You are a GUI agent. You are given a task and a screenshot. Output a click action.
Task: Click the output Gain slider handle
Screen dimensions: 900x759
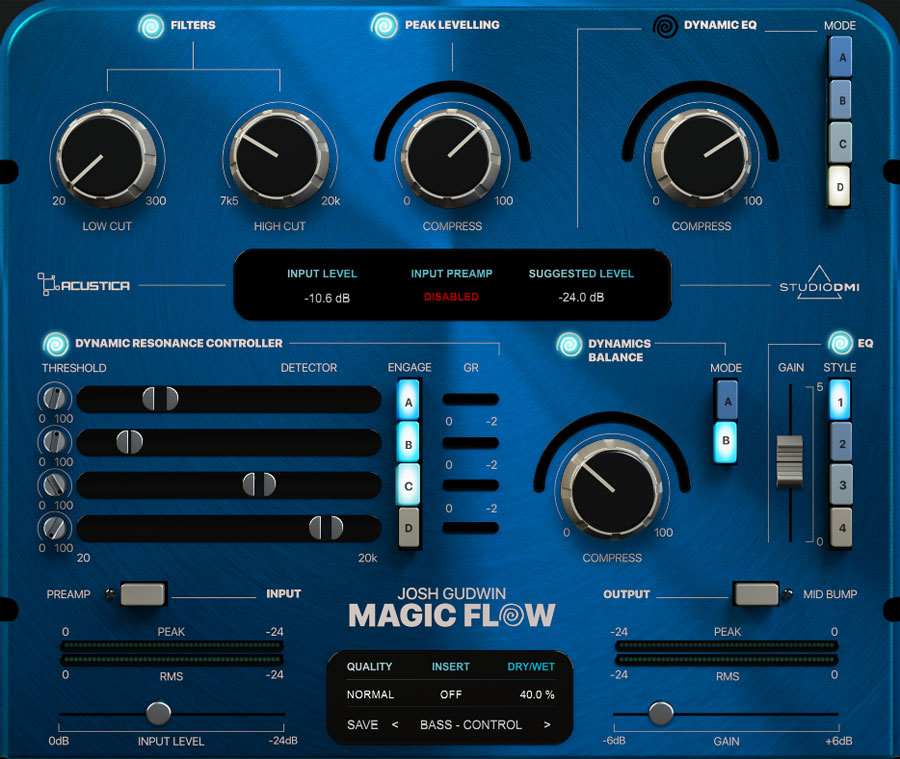(x=661, y=714)
